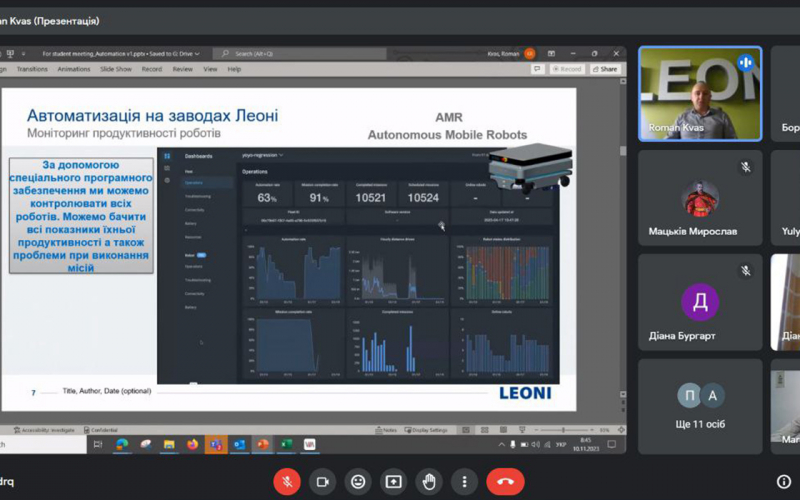The width and height of the screenshot is (800, 500).
Task: Open the notification center icon in the taskbar
Action: click(x=612, y=445)
